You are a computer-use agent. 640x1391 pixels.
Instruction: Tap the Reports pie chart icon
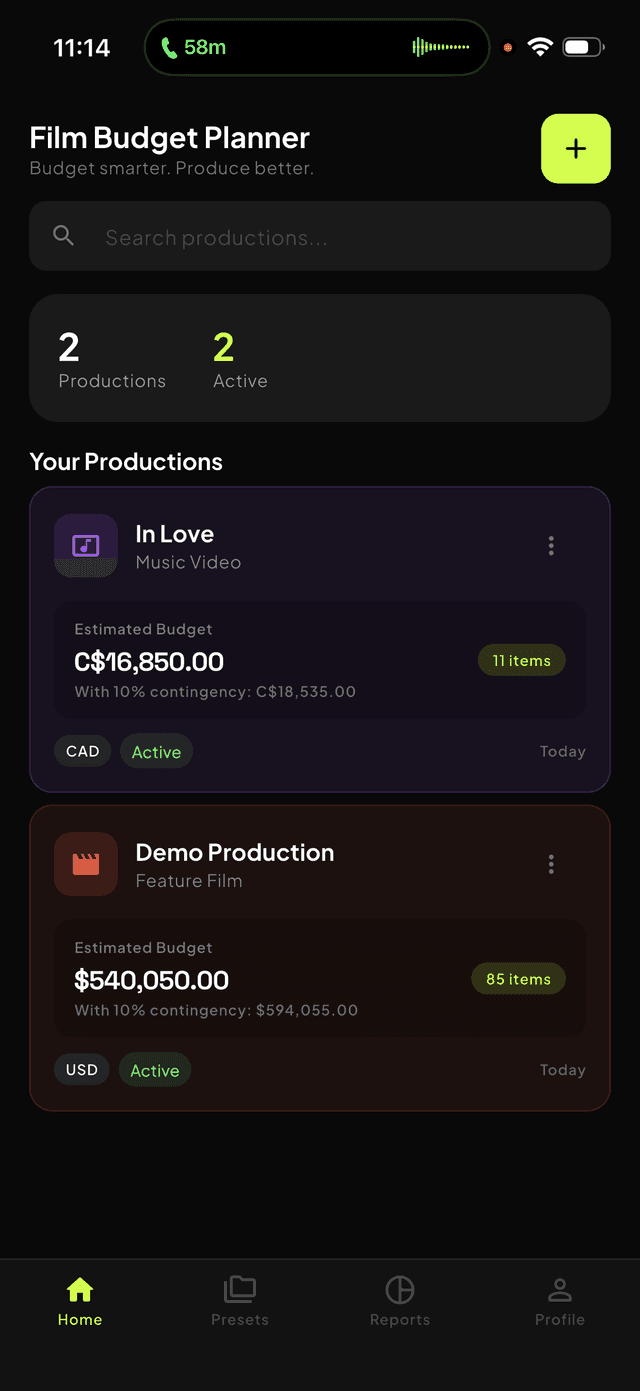click(x=400, y=1289)
